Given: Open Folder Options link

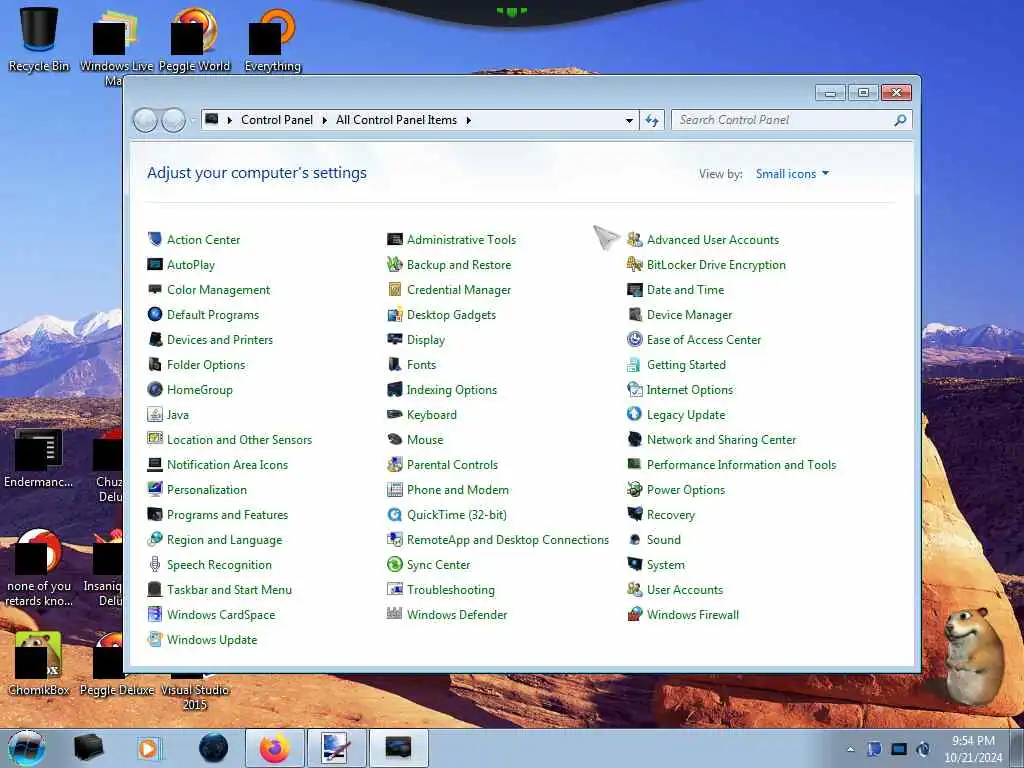Looking at the screenshot, I should pyautogui.click(x=206, y=364).
